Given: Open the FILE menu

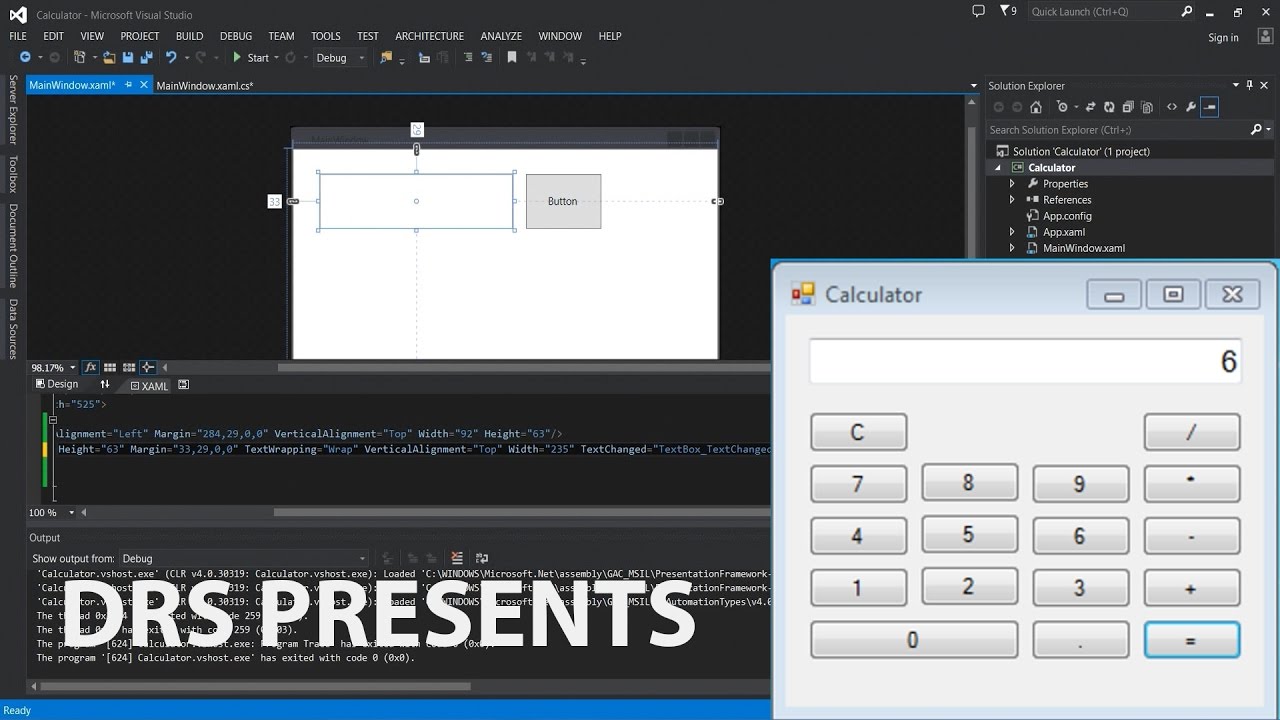Looking at the screenshot, I should pyautogui.click(x=18, y=36).
